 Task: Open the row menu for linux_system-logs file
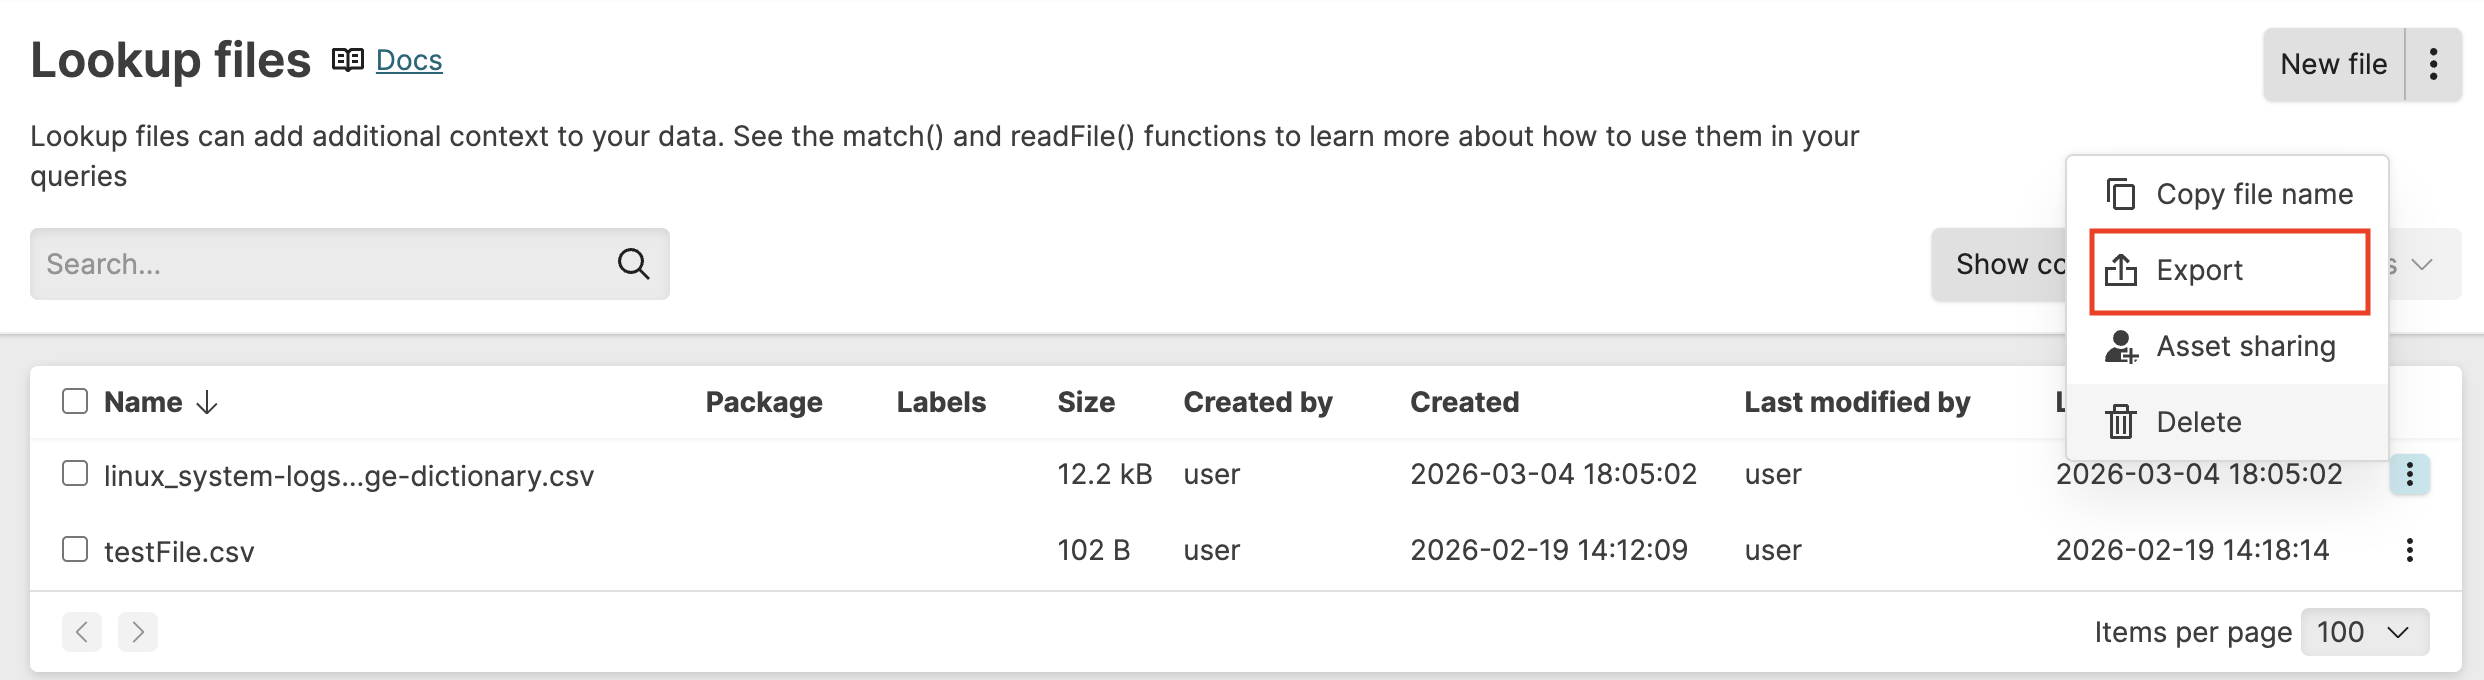tap(2410, 474)
